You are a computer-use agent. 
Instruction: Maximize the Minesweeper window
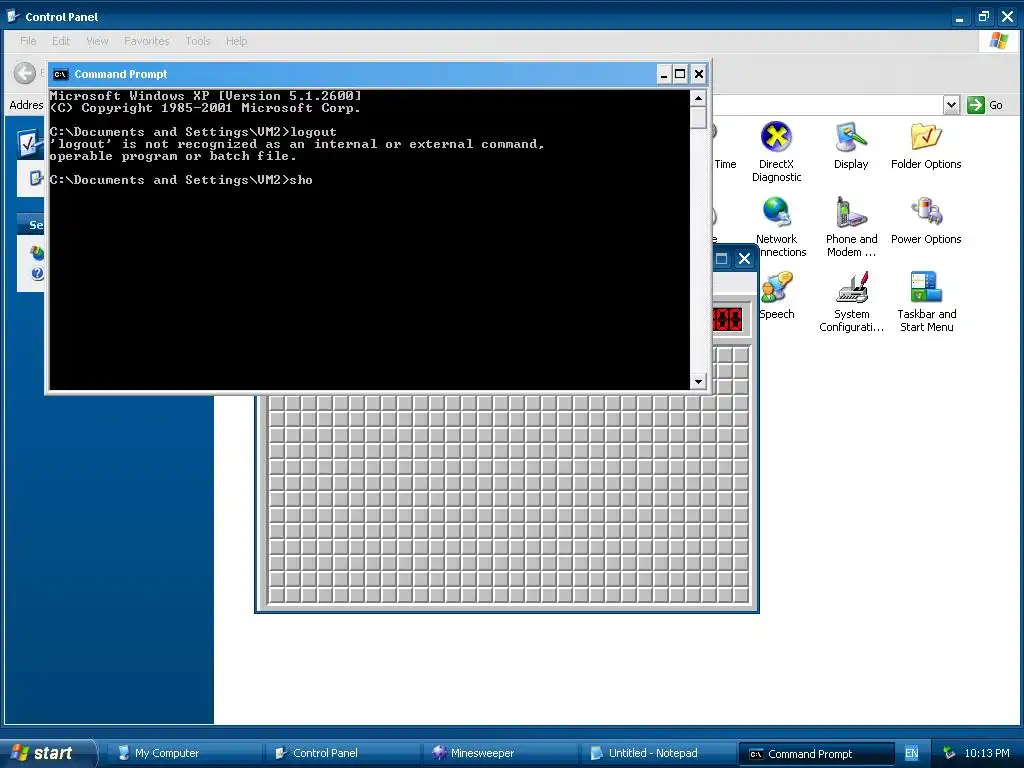coord(721,259)
